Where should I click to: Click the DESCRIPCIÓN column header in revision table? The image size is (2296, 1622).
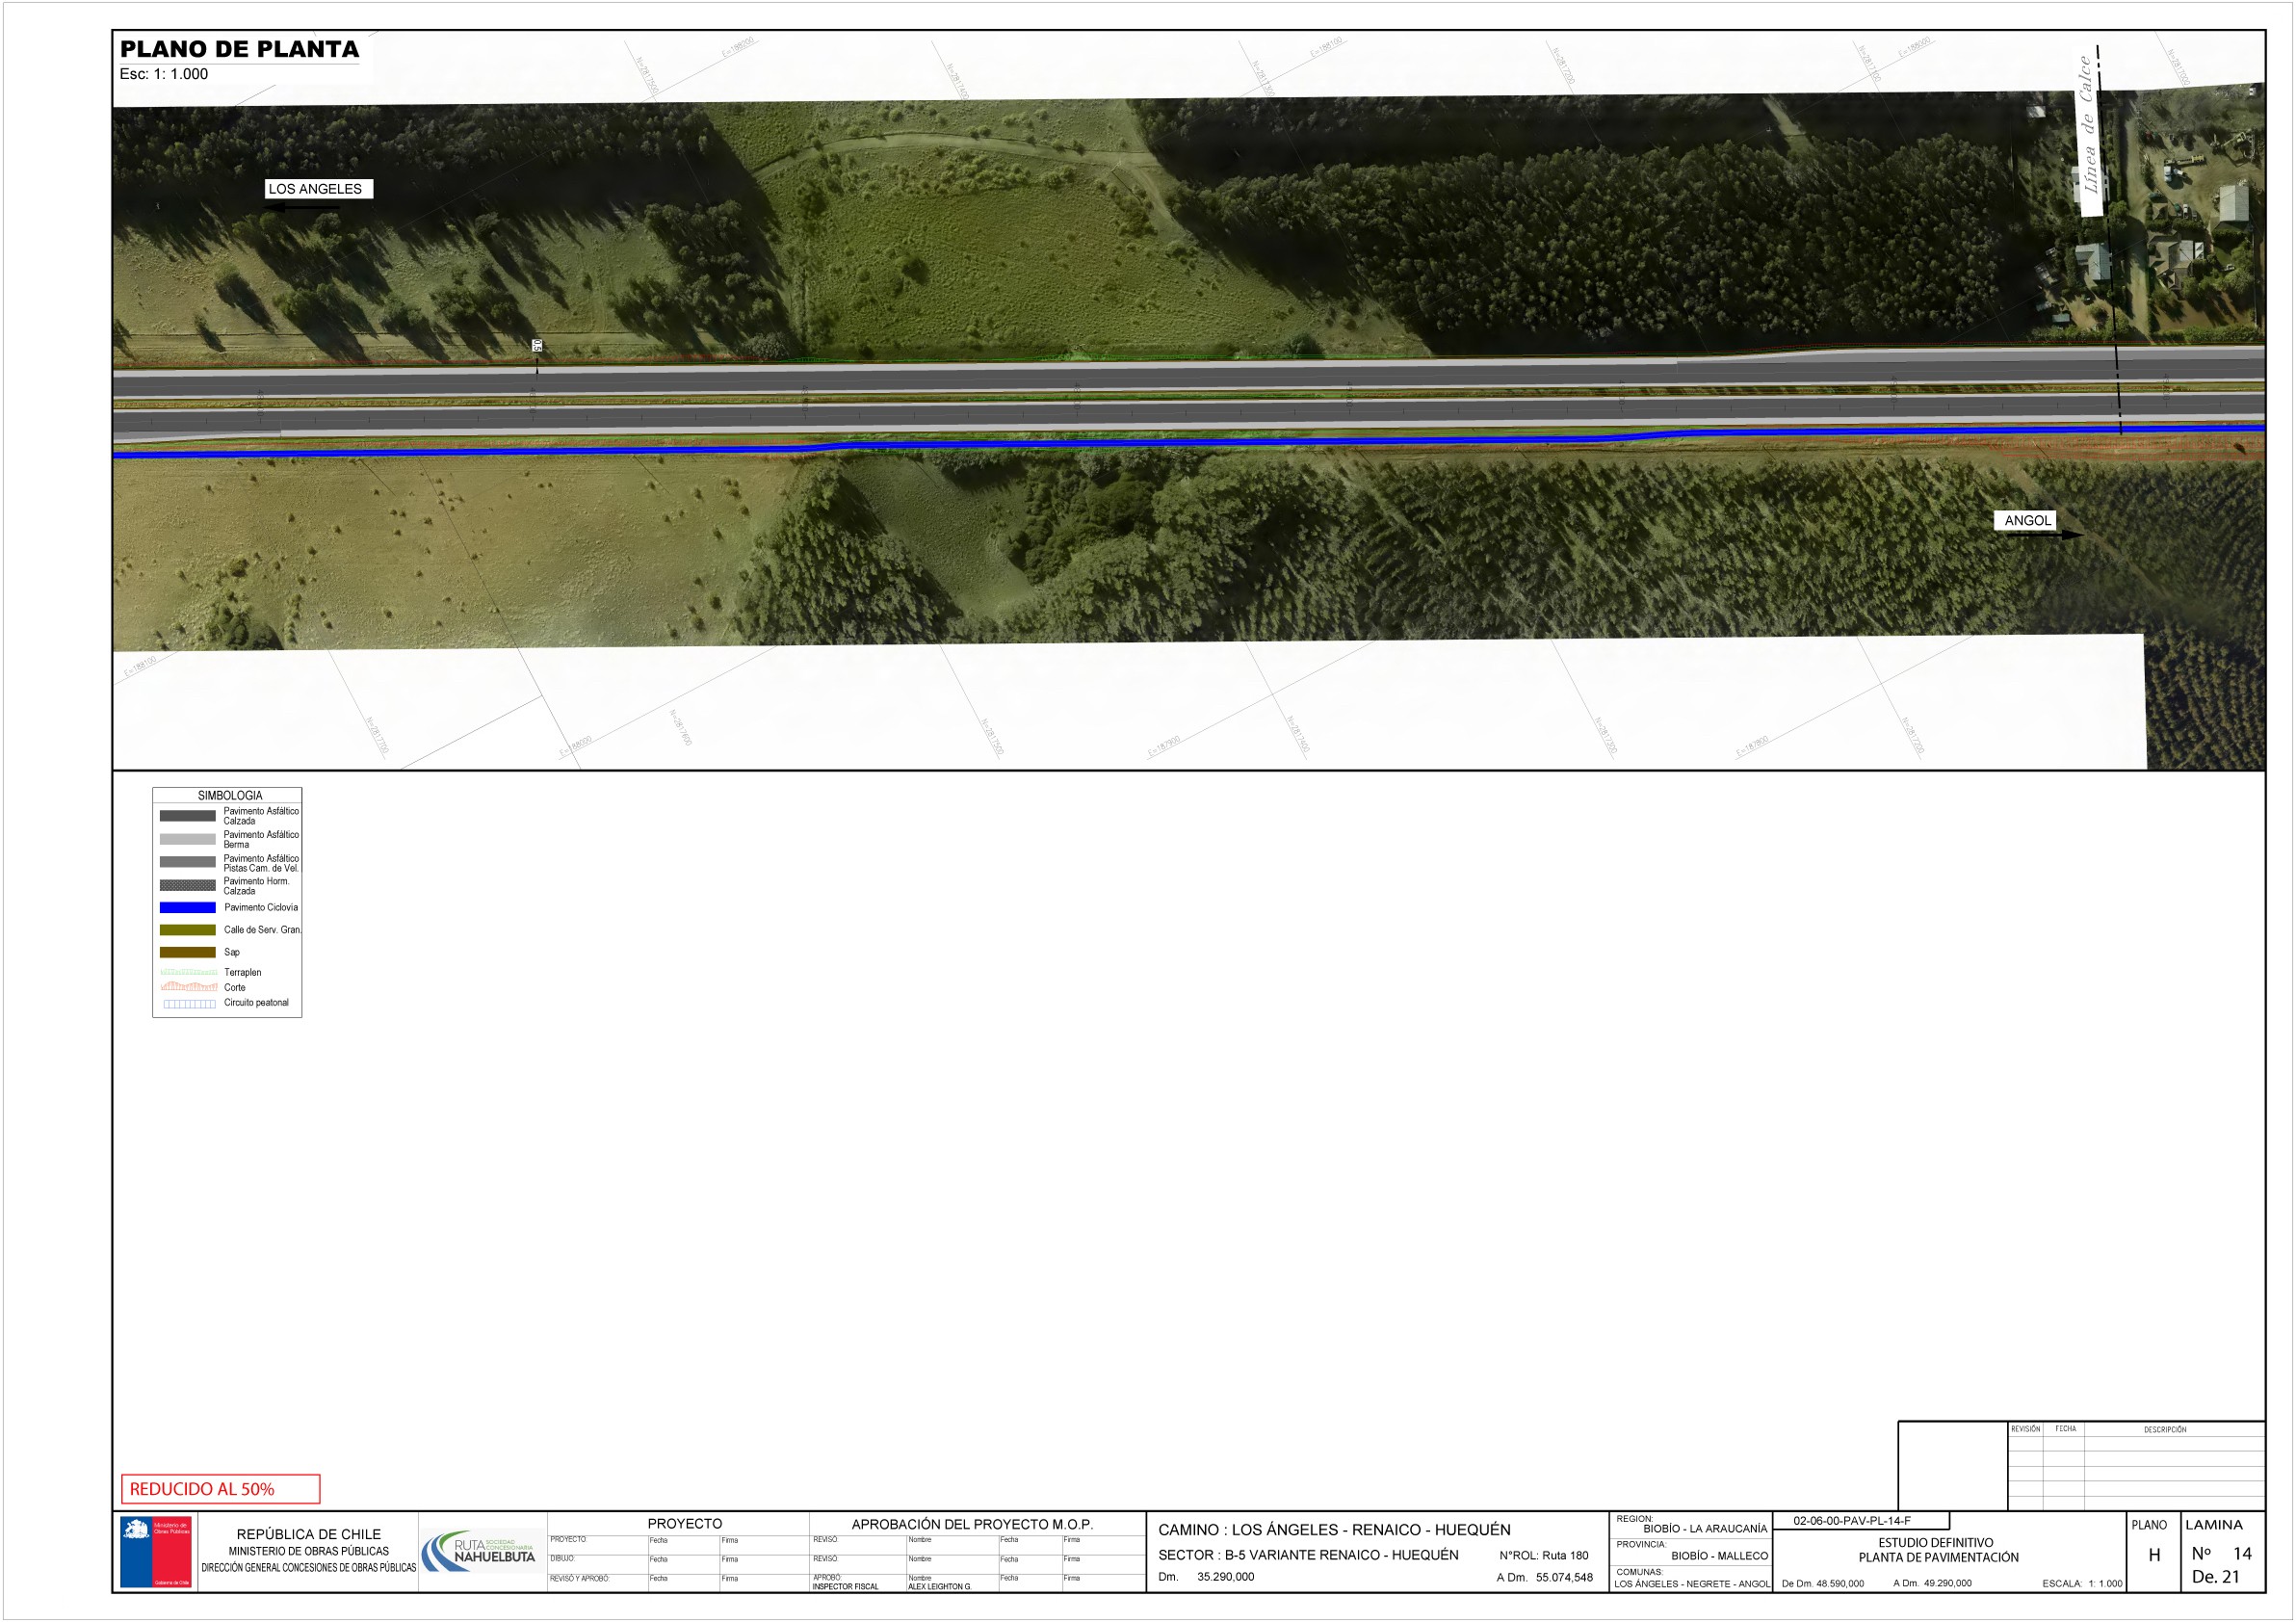(x=2164, y=1430)
